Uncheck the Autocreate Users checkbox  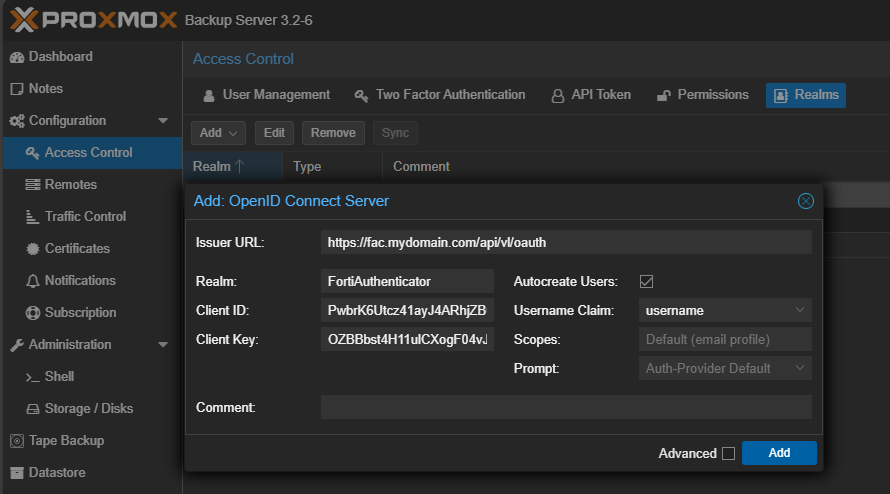click(646, 282)
